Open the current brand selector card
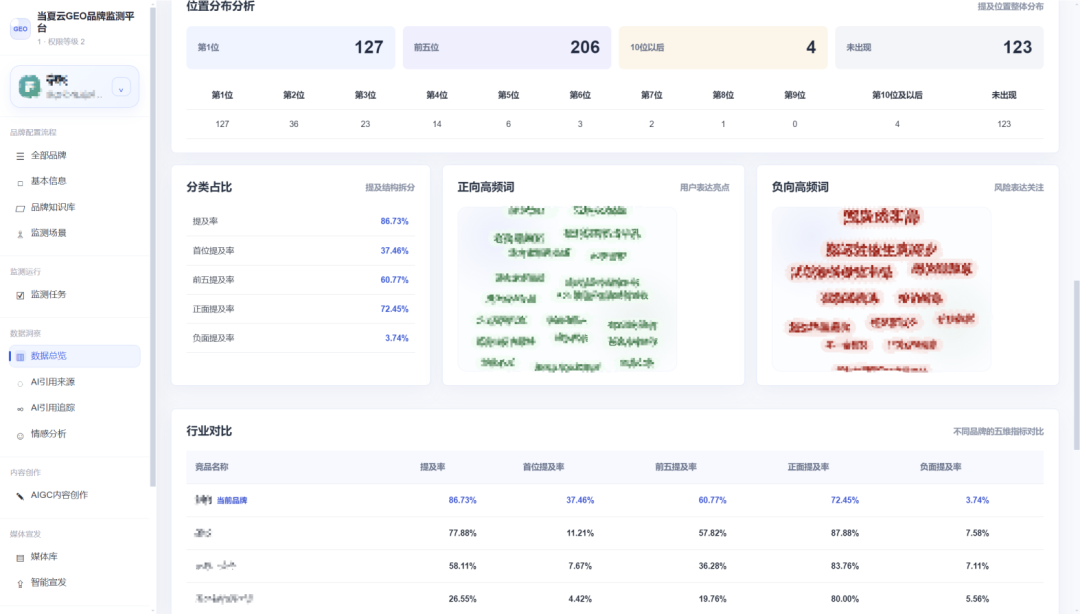The width and height of the screenshot is (1080, 614). (74, 87)
